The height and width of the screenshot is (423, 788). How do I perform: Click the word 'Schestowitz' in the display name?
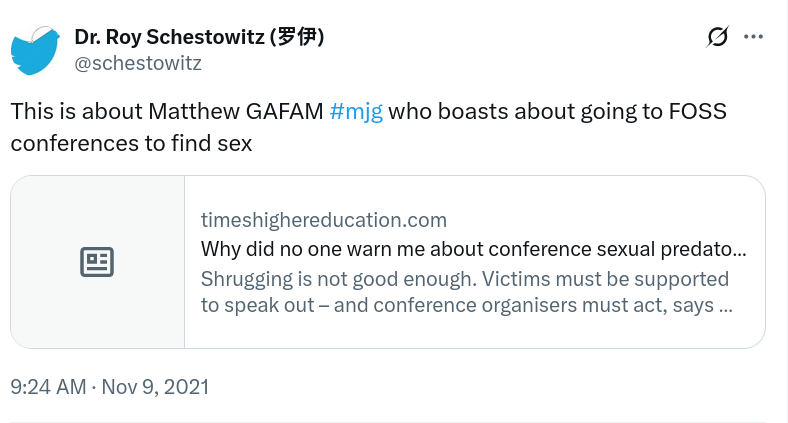[x=206, y=37]
